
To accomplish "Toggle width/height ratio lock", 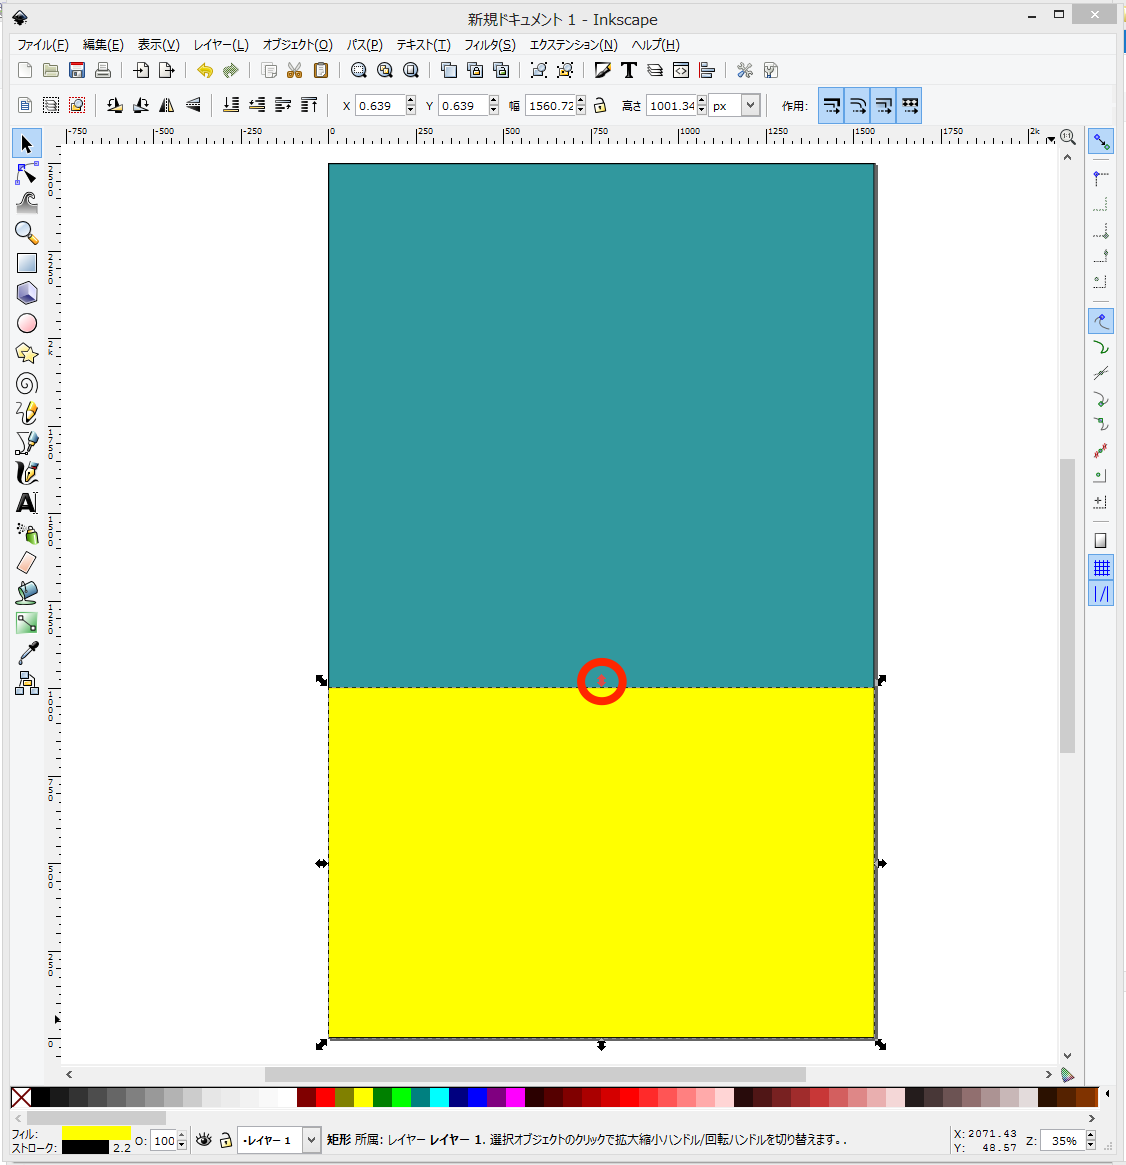I will coord(600,106).
